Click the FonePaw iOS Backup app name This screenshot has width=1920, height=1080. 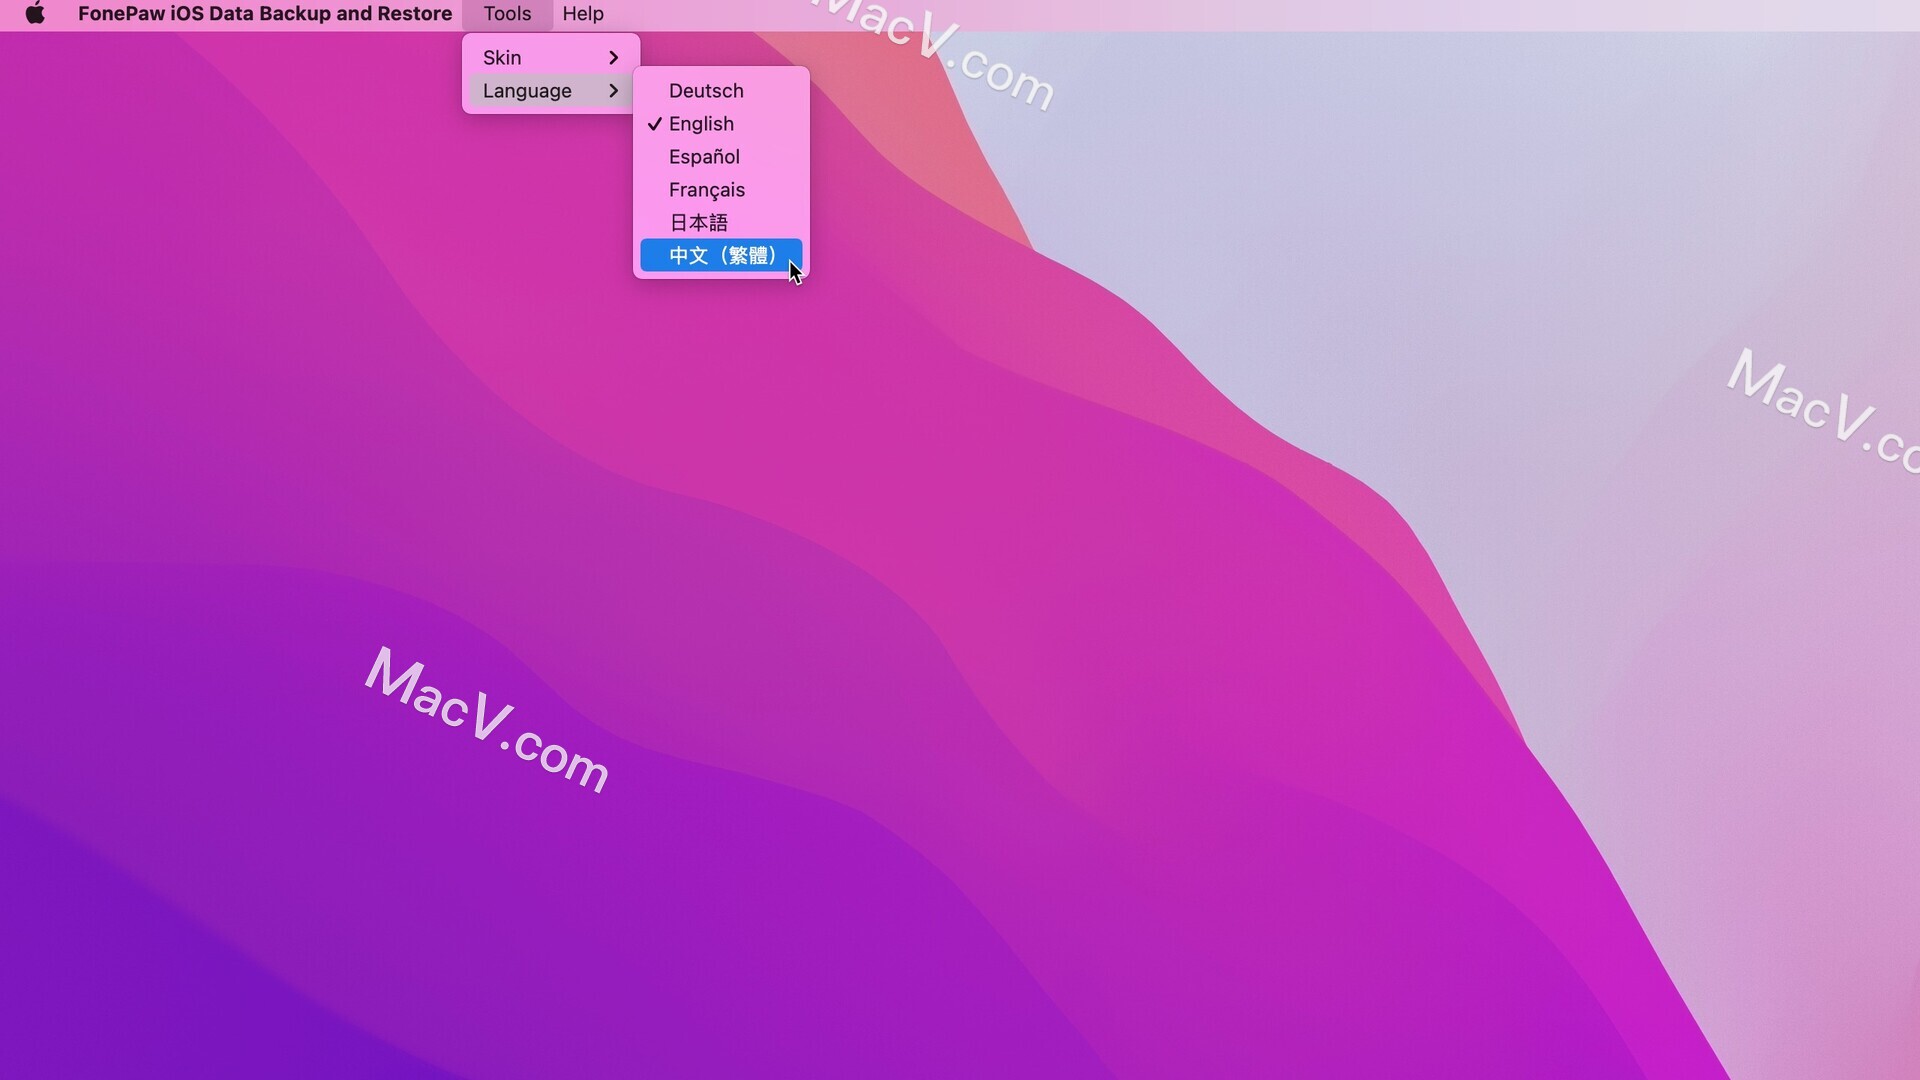[x=264, y=13]
